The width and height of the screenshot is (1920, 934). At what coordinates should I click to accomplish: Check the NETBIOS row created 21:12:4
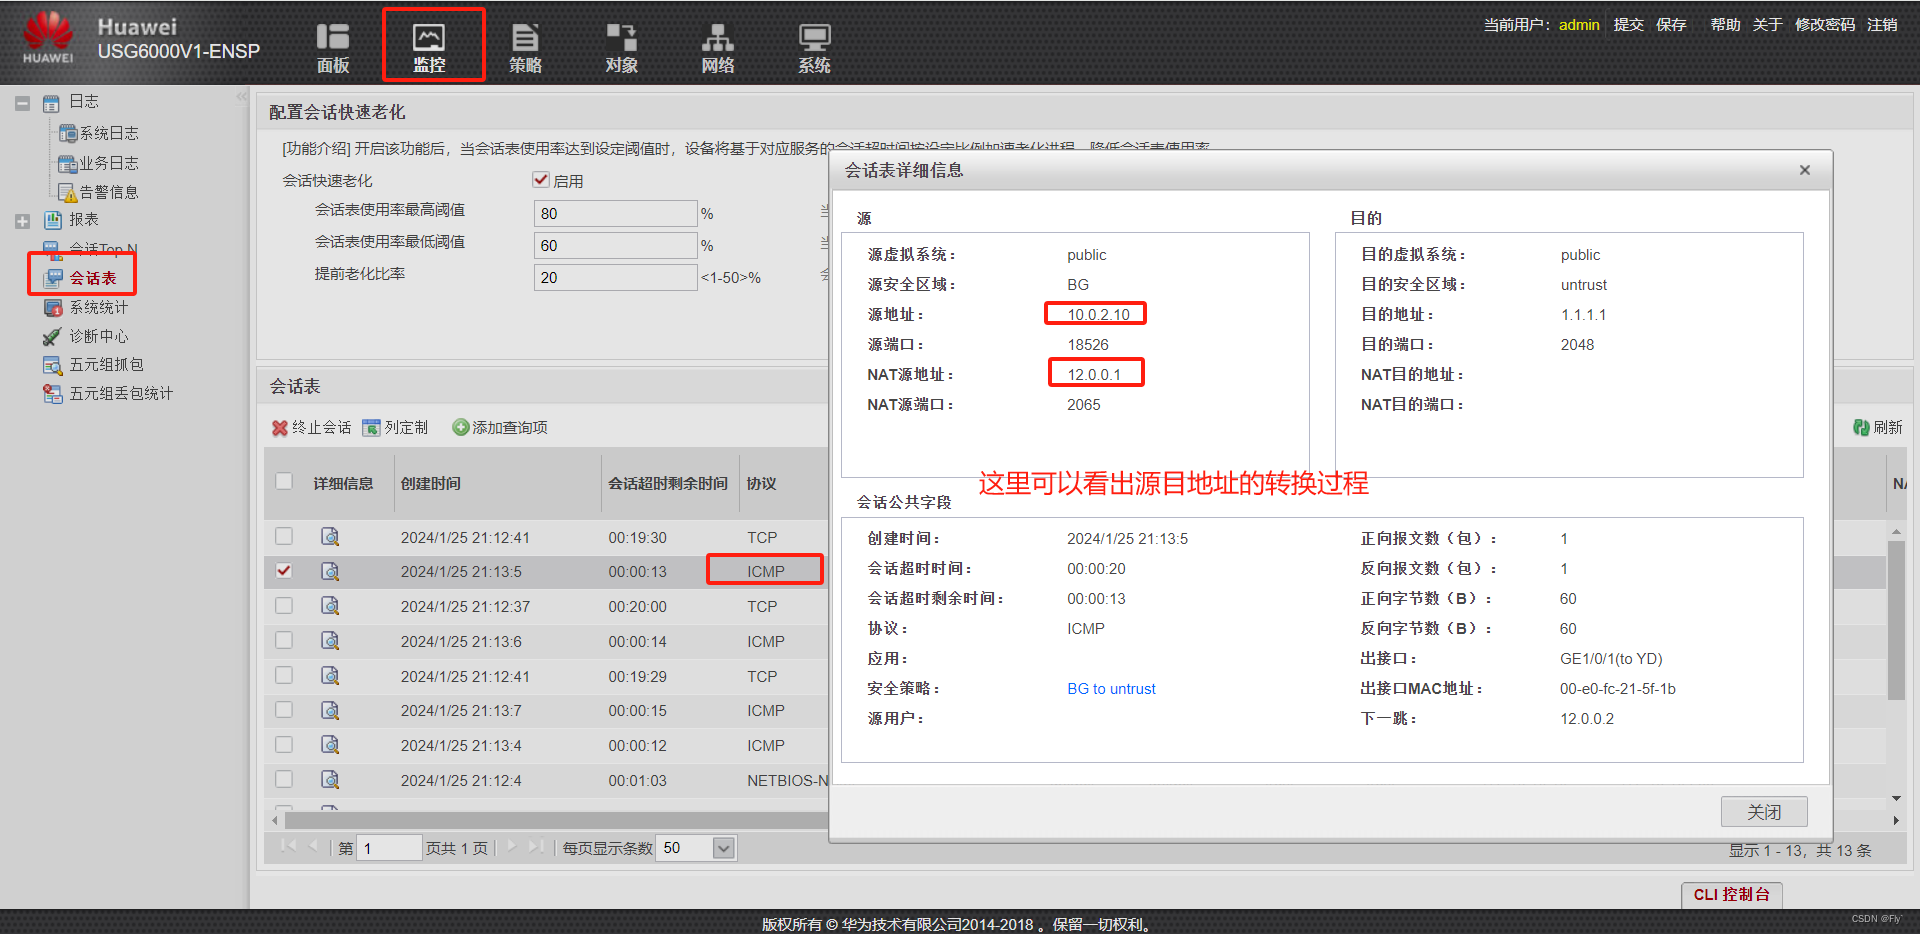[284, 779]
